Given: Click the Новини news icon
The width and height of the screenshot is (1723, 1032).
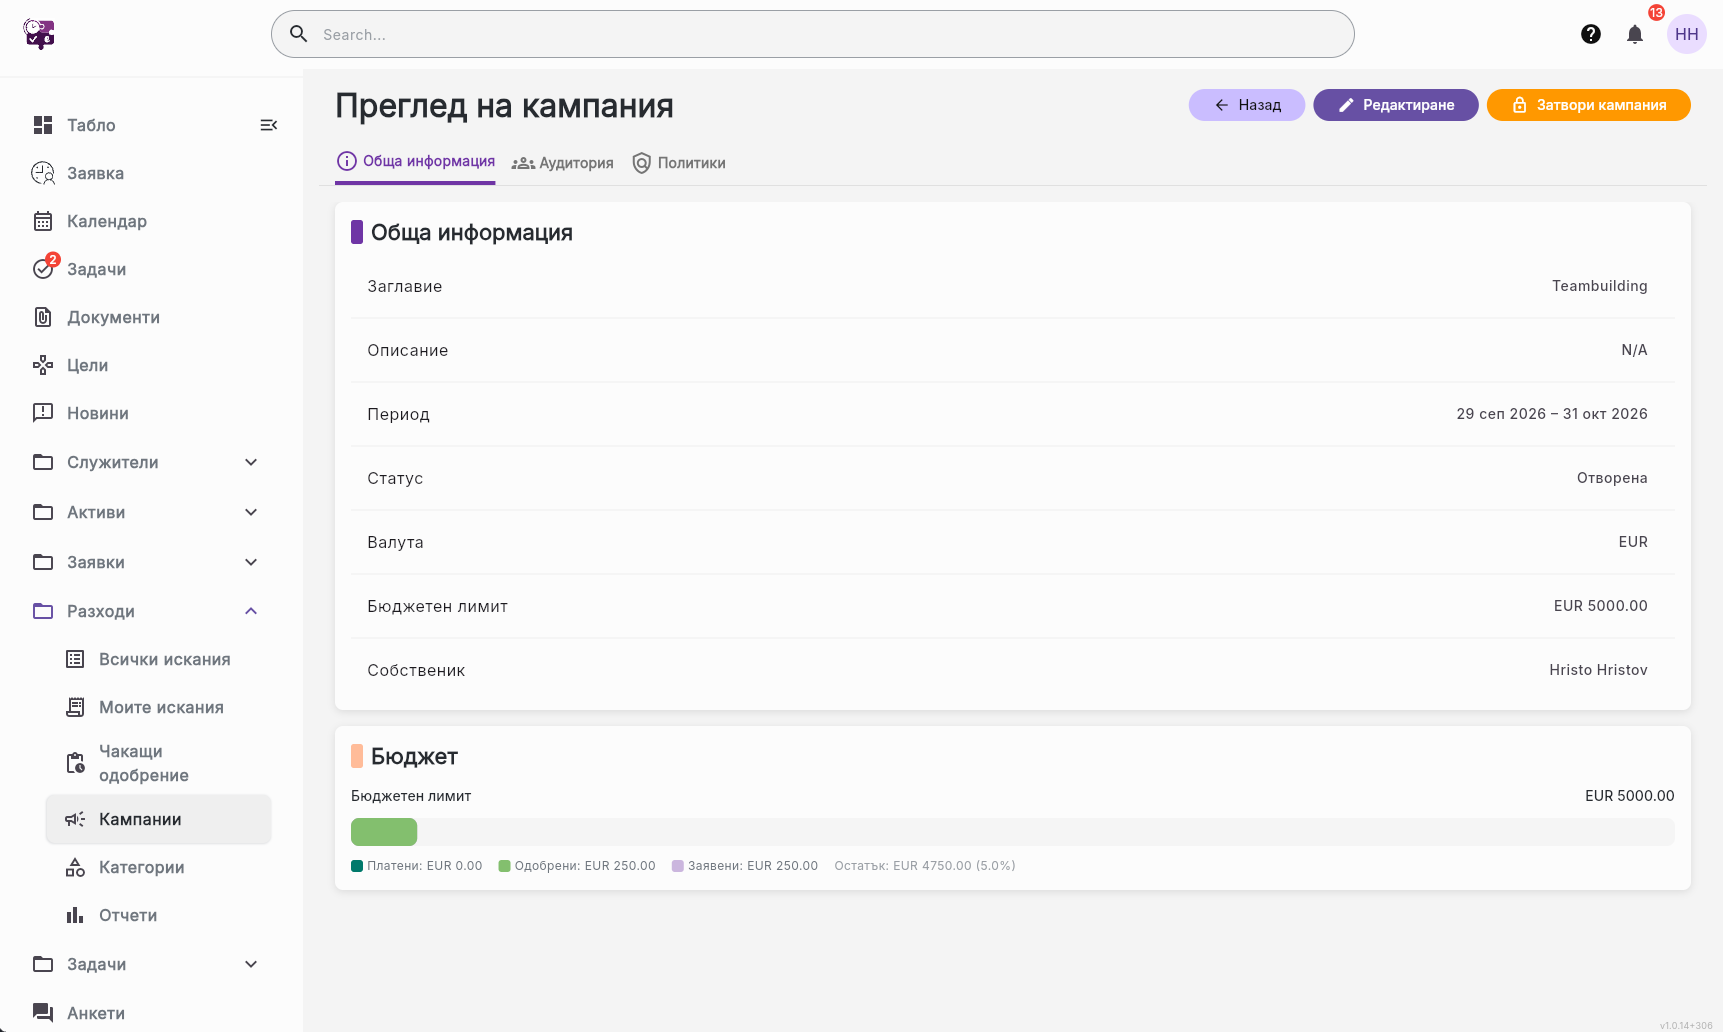Looking at the screenshot, I should click(43, 413).
